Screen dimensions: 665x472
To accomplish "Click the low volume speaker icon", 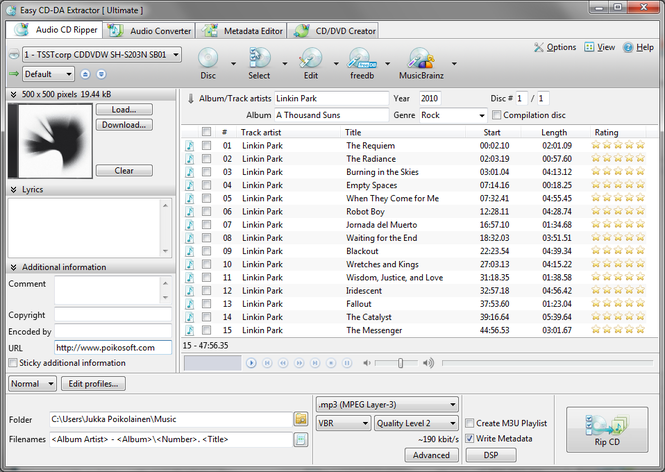I will (367, 363).
